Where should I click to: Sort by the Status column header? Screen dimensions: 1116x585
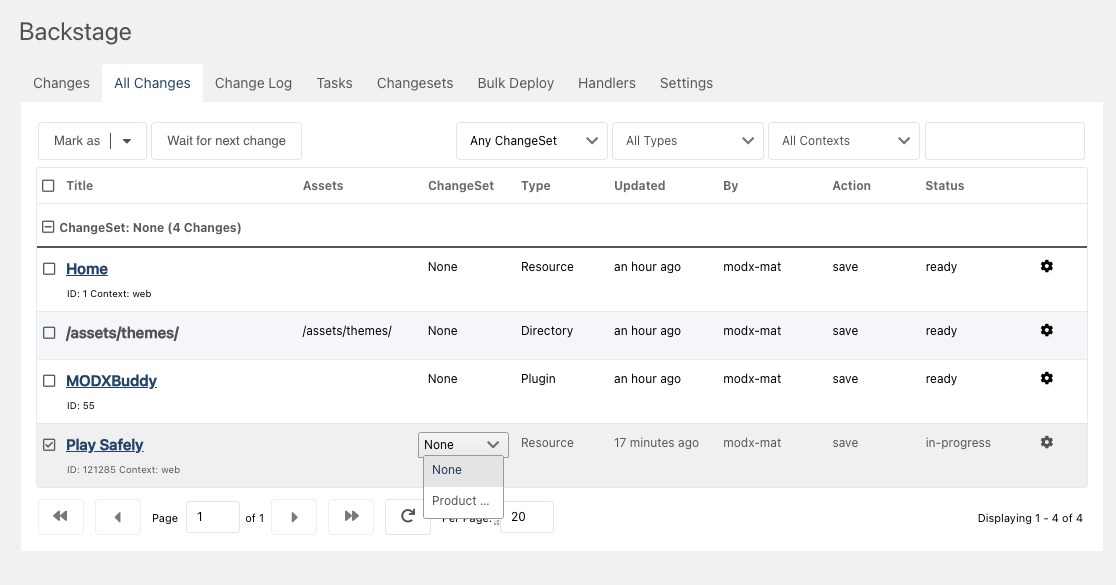[x=944, y=186]
